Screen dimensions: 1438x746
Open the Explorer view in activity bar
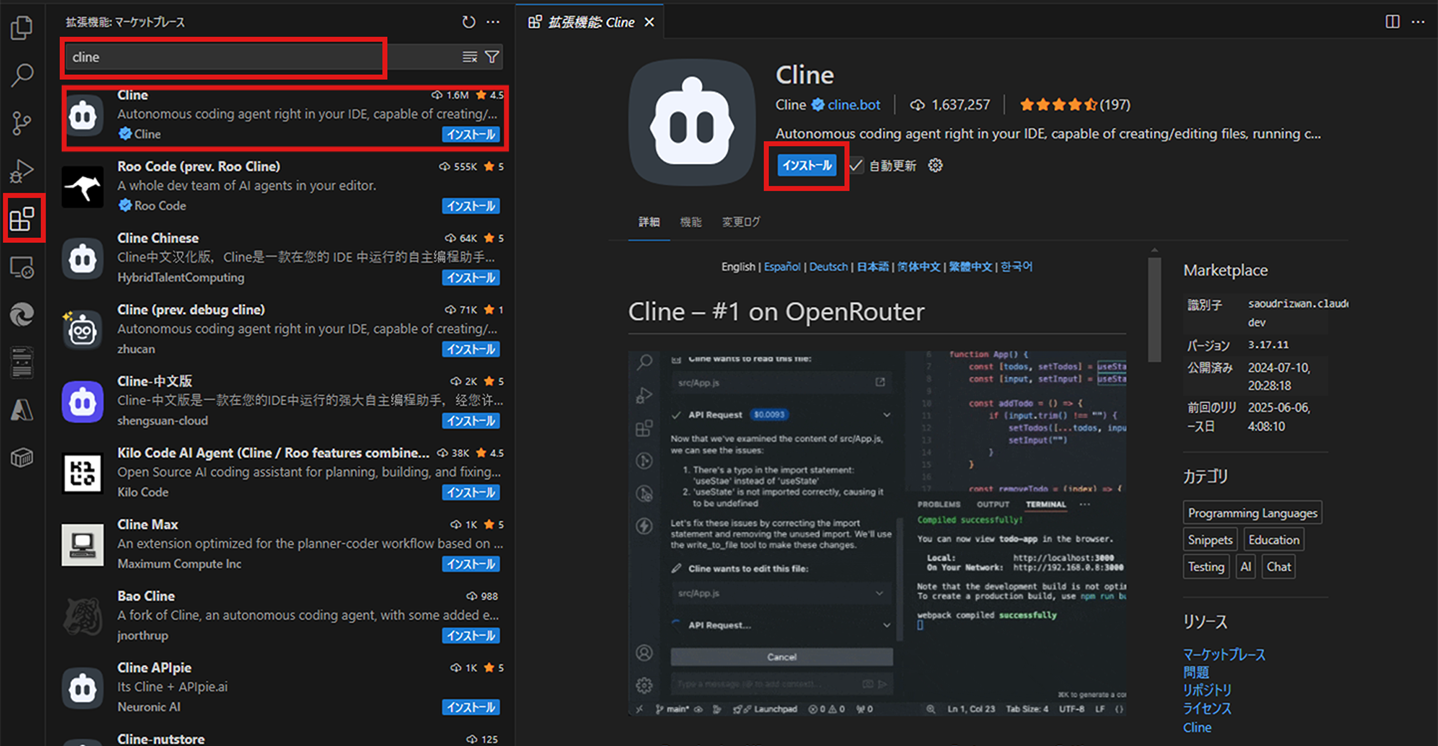pos(21,27)
